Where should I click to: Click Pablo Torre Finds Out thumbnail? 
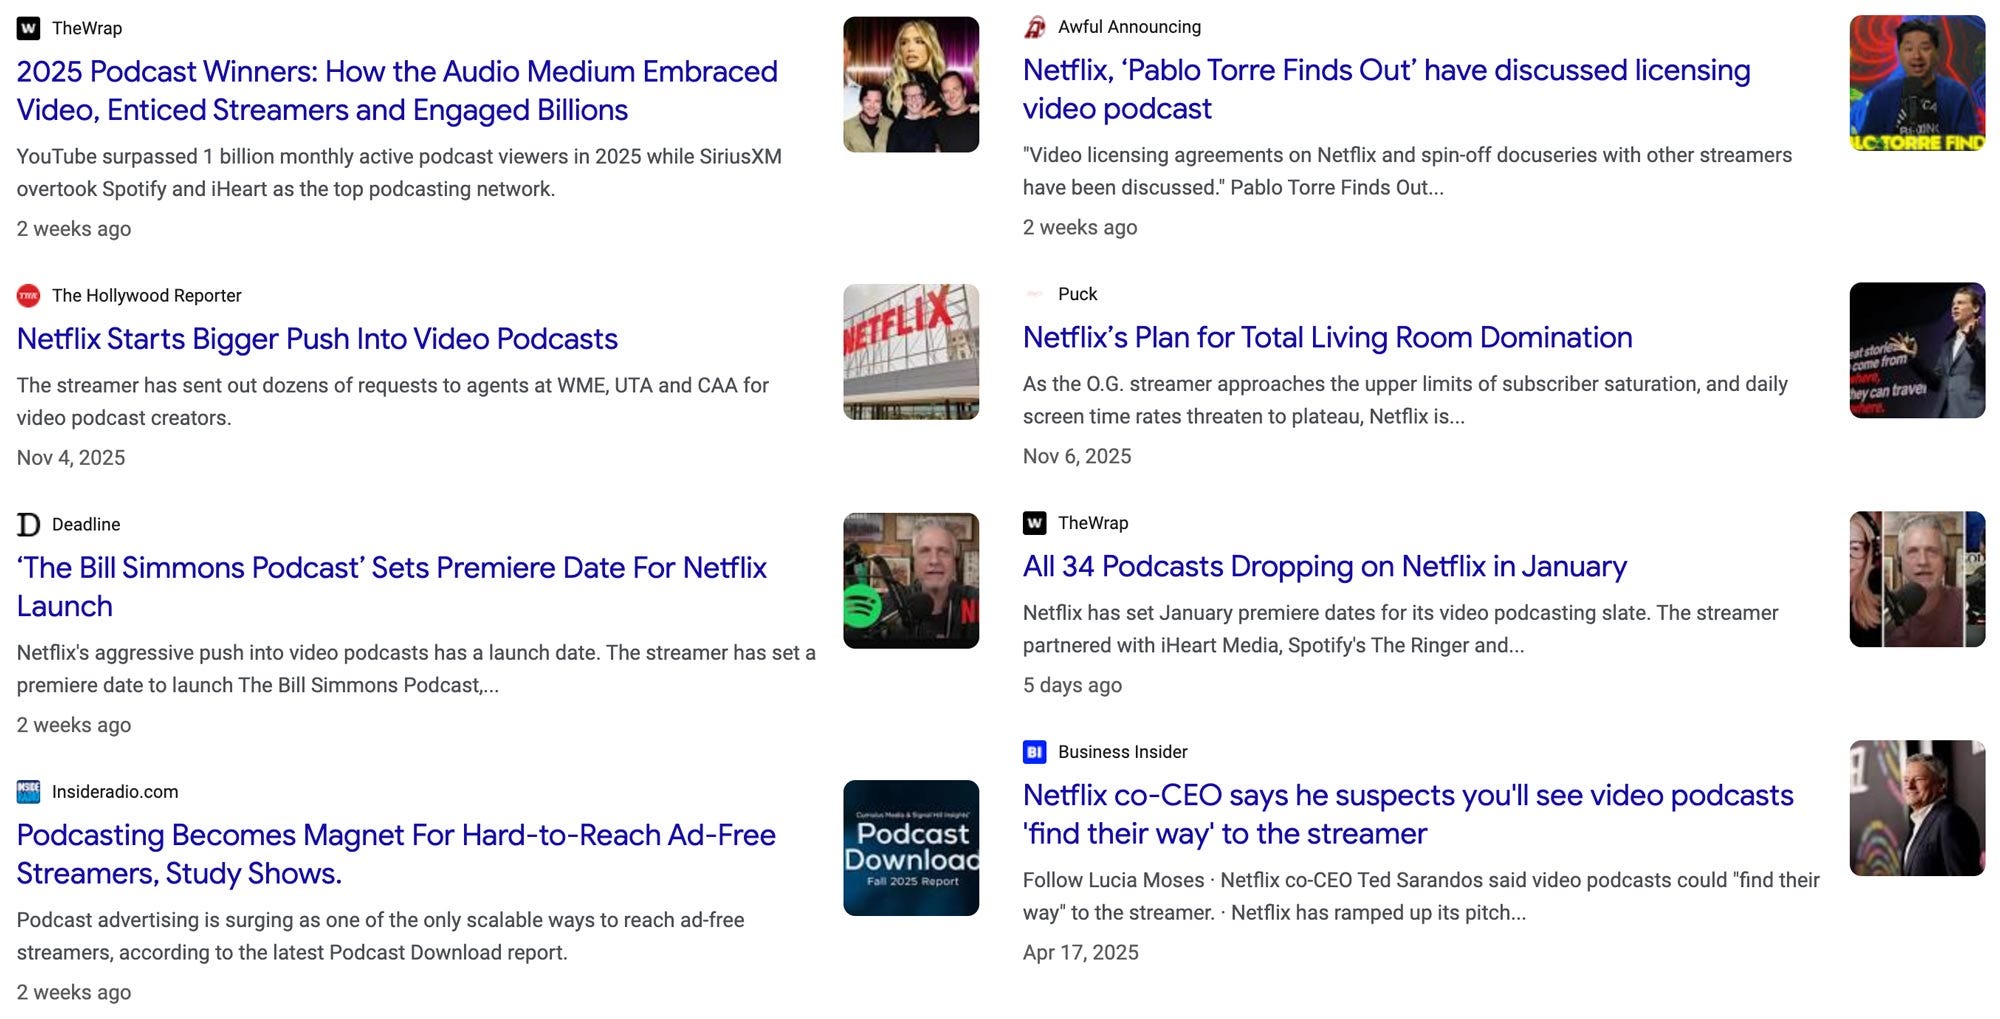pyautogui.click(x=1917, y=83)
